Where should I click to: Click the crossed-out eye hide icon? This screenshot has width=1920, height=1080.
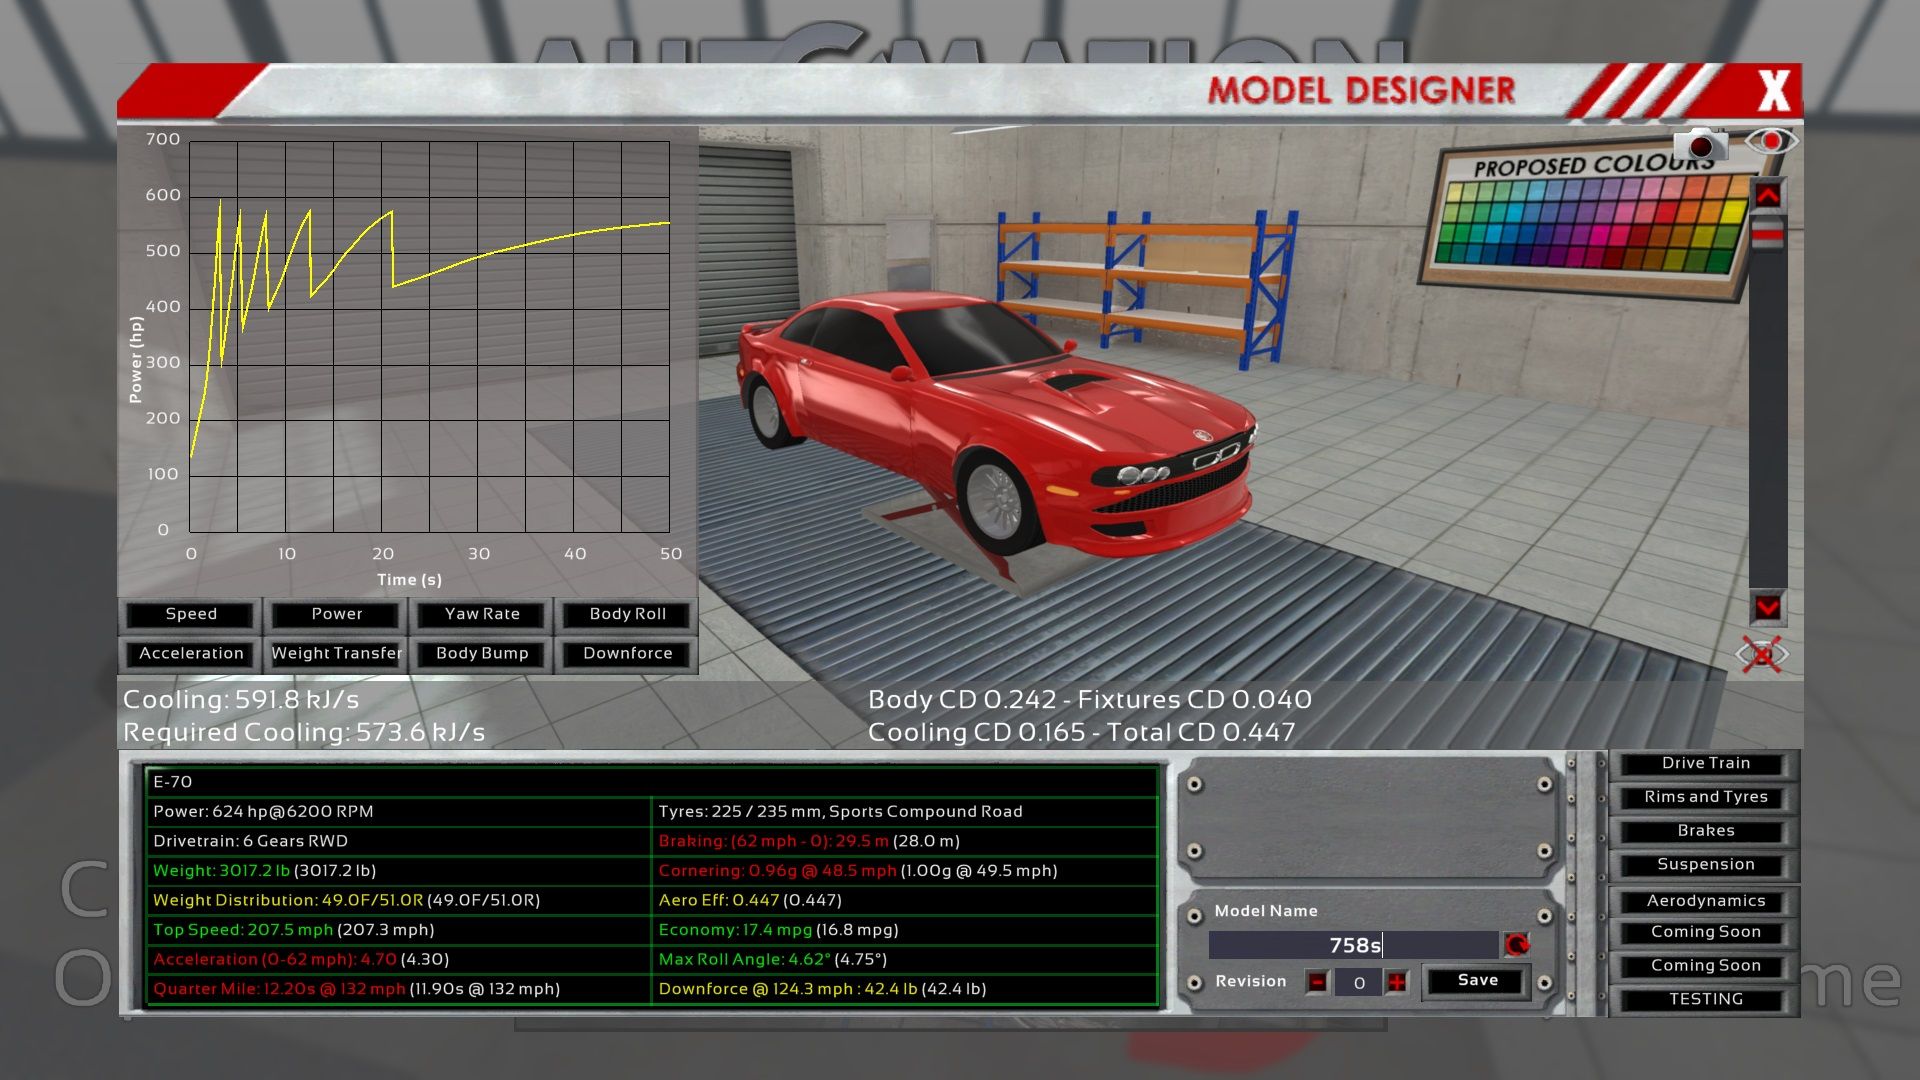[1762, 656]
